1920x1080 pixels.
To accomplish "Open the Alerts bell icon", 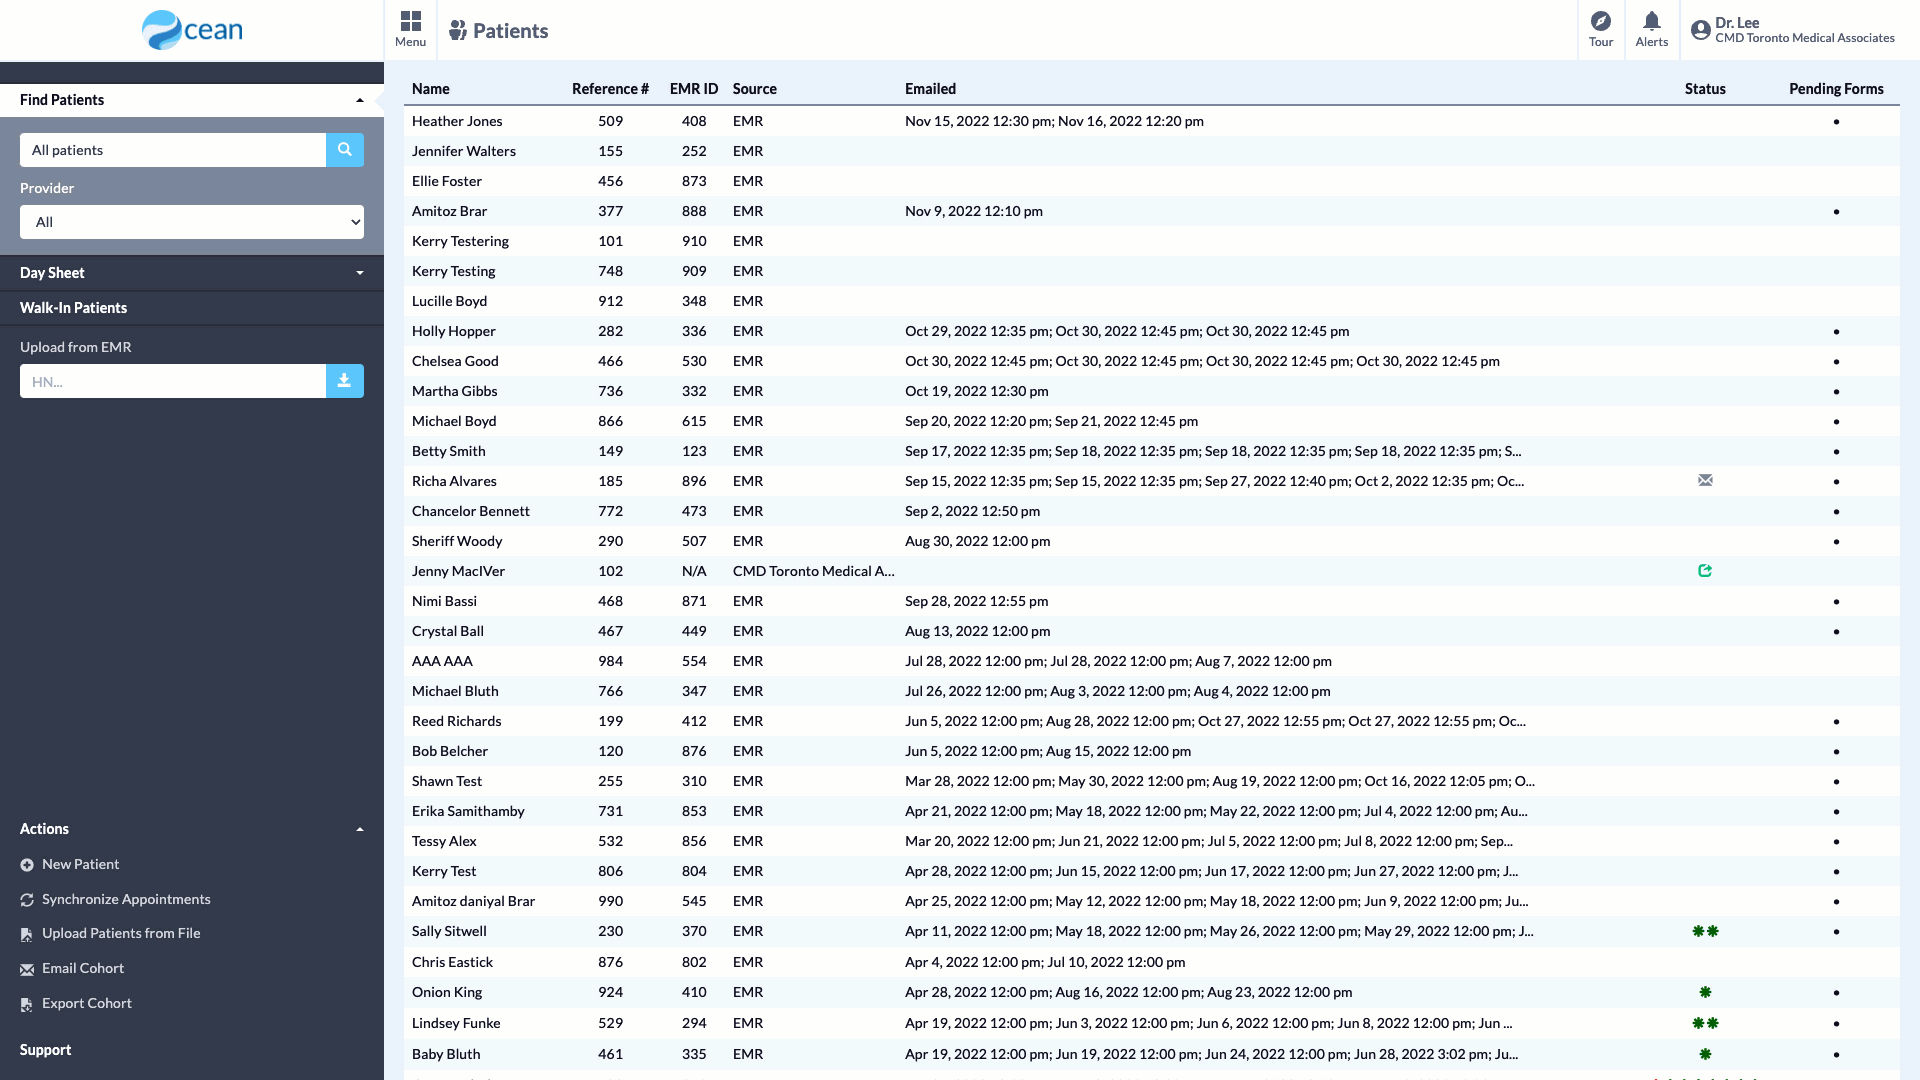I will coord(1652,21).
